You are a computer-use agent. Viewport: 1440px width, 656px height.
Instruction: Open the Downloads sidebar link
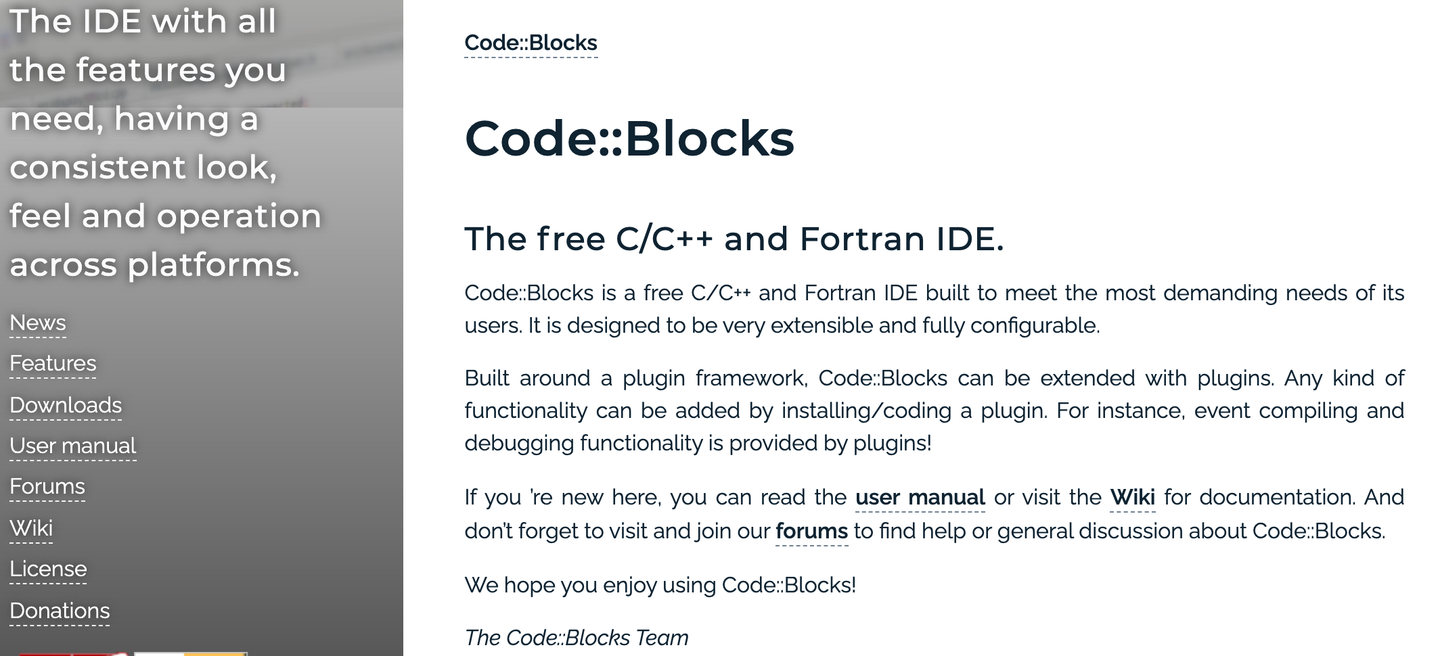pos(66,405)
